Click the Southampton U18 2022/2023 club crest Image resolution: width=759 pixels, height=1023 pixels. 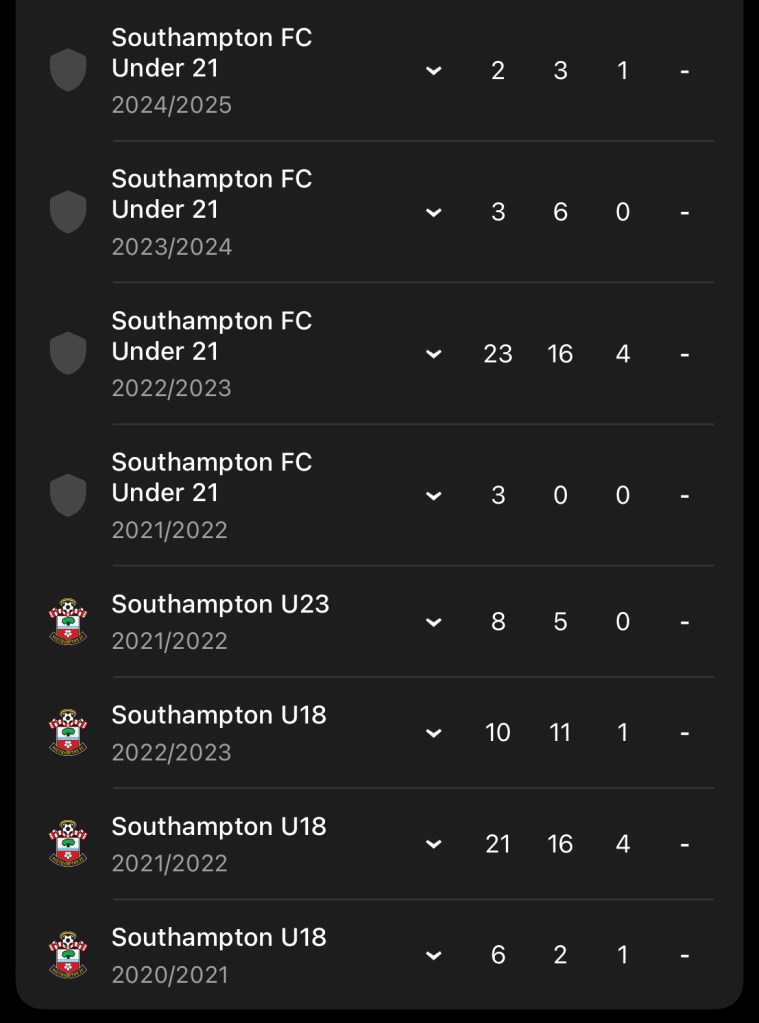pos(68,733)
